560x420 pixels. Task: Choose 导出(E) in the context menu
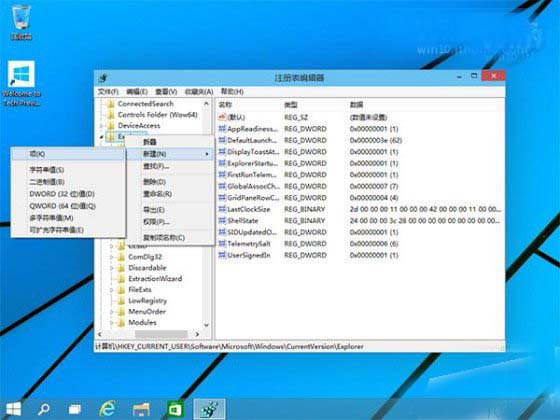tap(170, 210)
